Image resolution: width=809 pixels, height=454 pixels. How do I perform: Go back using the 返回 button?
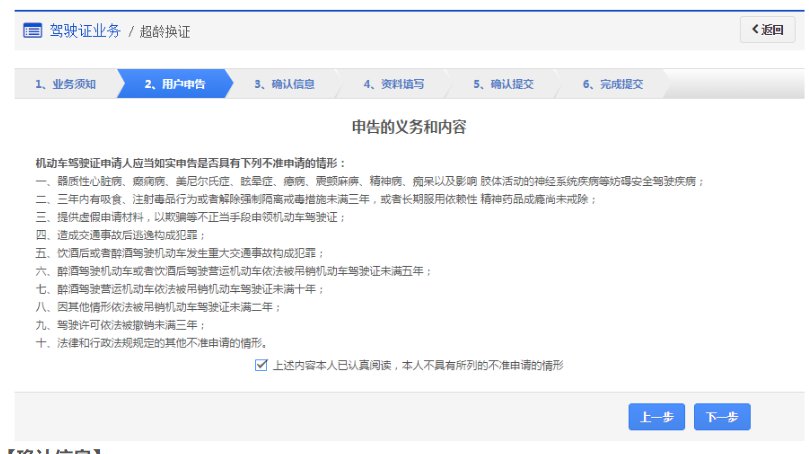click(767, 30)
